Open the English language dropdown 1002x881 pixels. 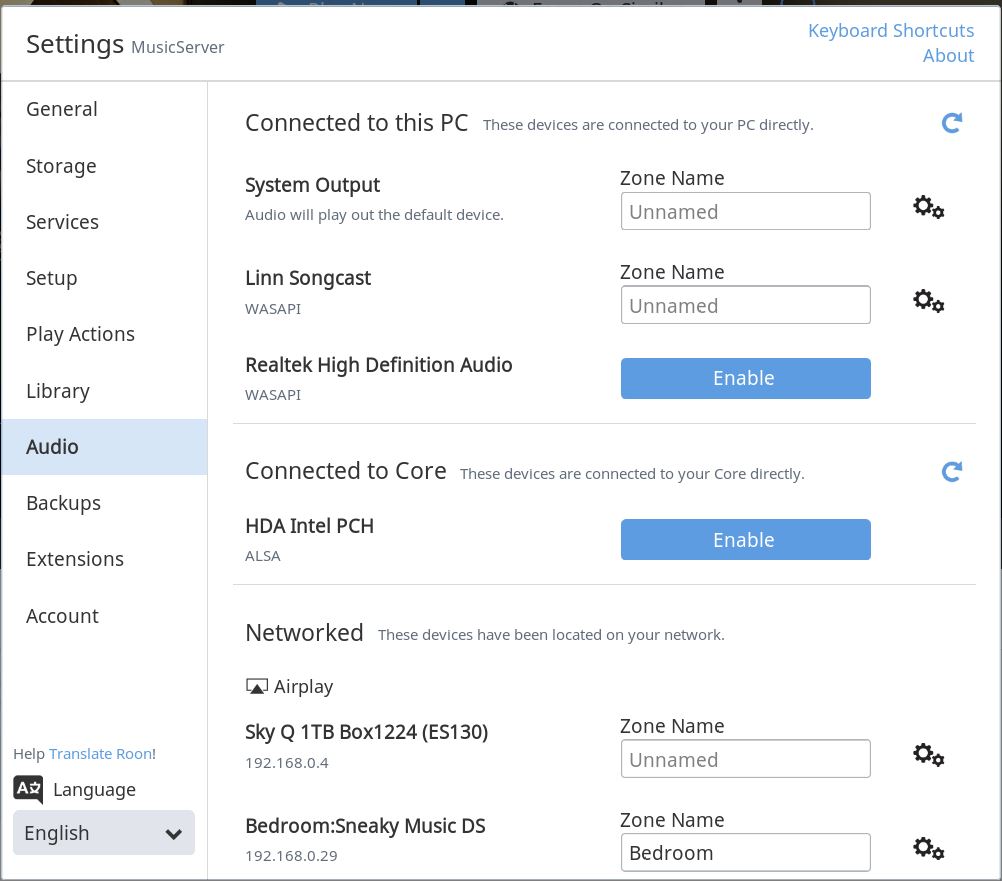[x=104, y=832]
